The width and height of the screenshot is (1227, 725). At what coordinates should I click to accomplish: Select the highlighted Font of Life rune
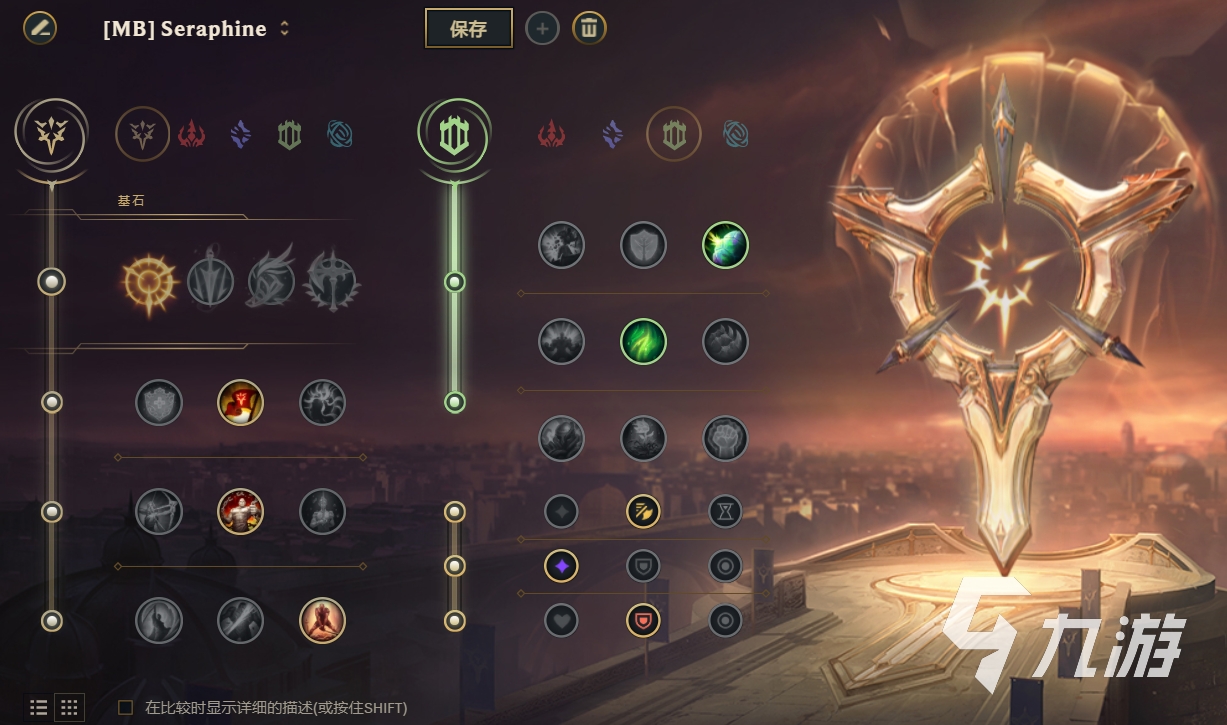(x=725, y=245)
